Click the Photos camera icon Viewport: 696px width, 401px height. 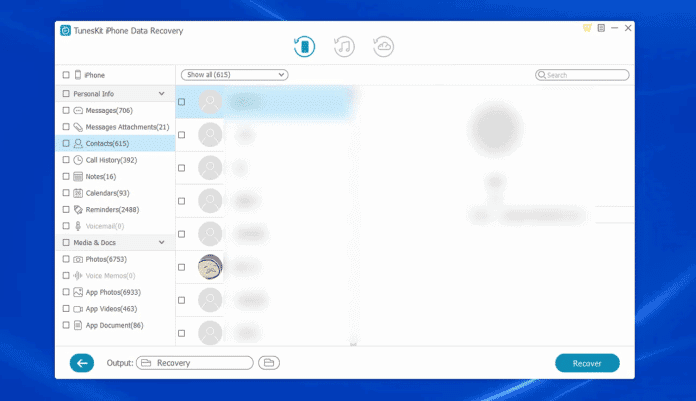[x=78, y=259]
